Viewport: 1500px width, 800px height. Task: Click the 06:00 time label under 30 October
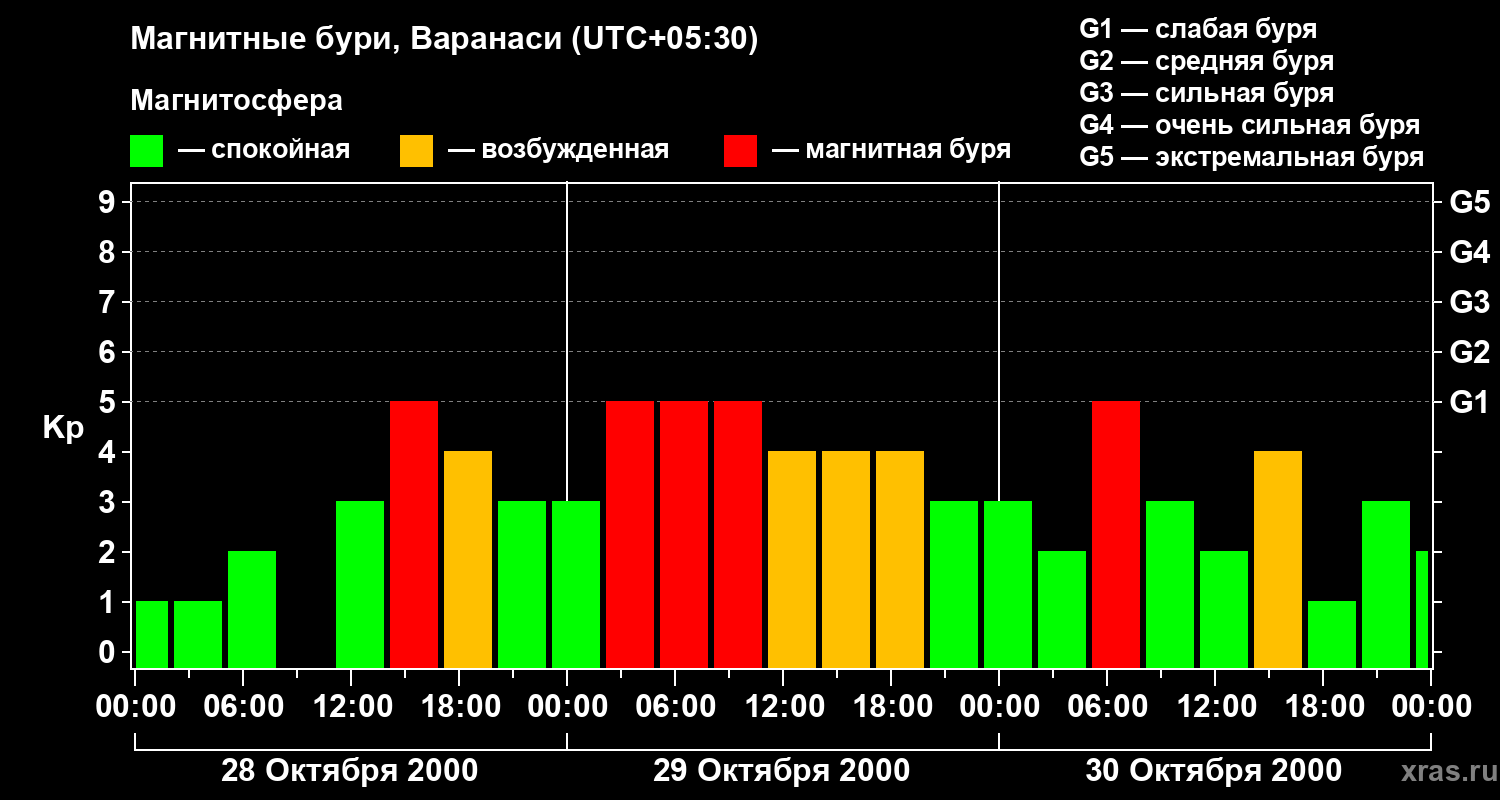click(x=1107, y=707)
